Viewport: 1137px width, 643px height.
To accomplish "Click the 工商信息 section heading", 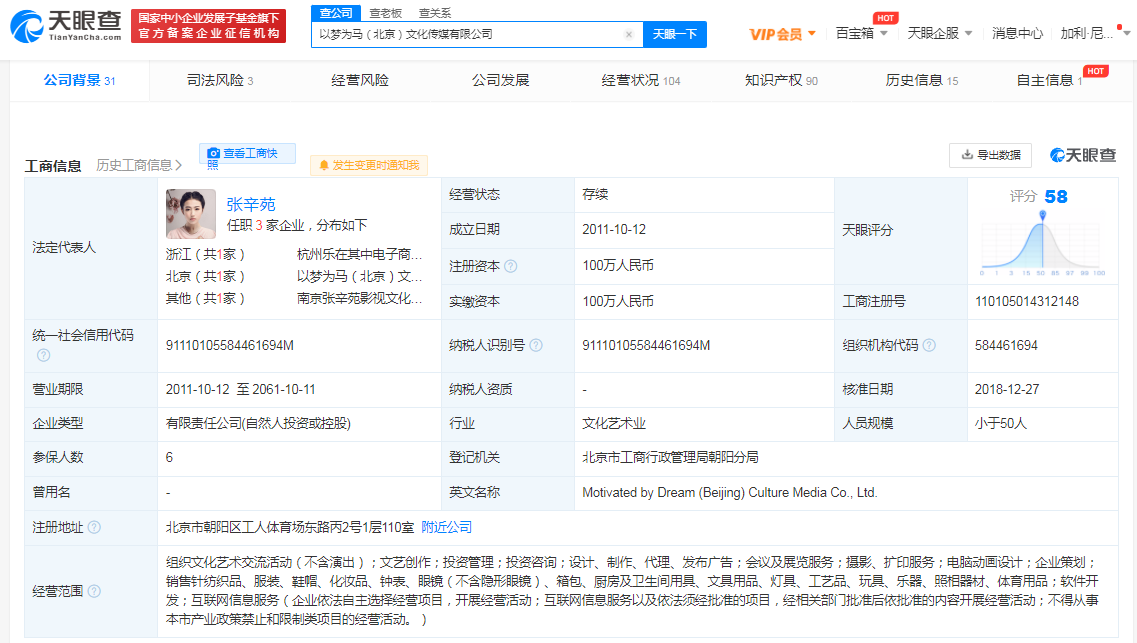I will (53, 166).
